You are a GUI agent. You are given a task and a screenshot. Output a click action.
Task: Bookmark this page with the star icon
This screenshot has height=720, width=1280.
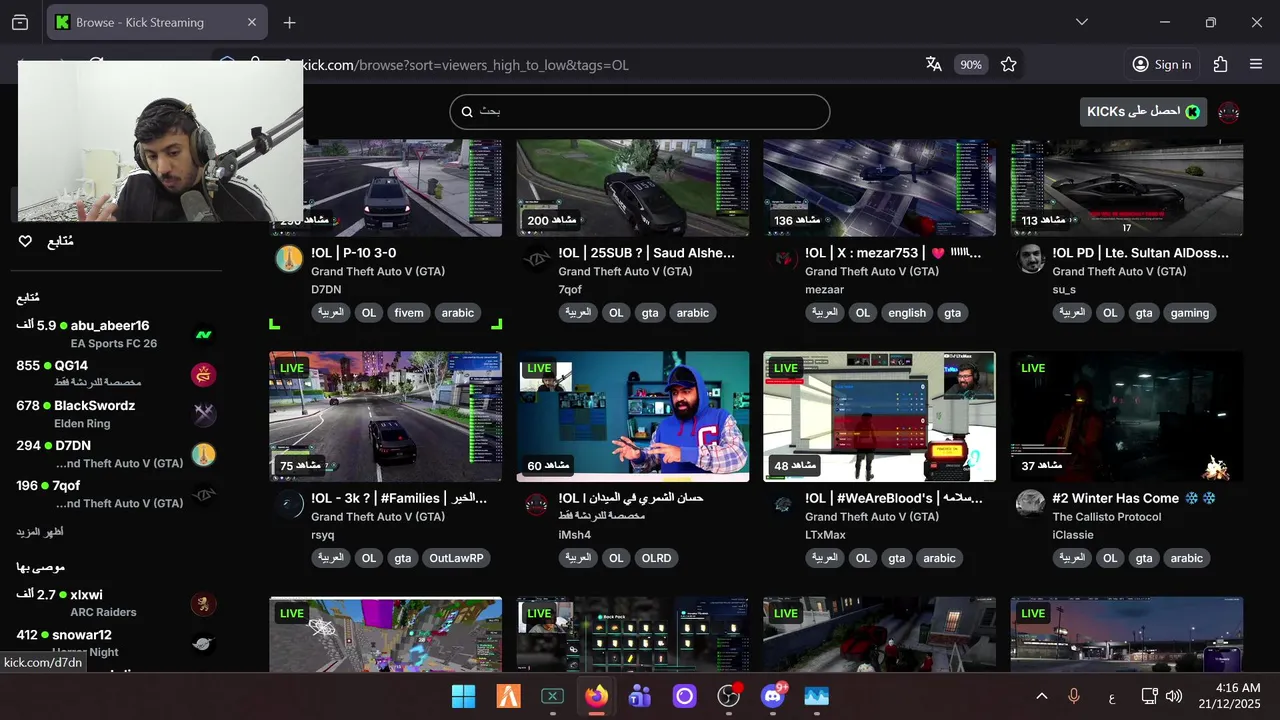(x=1008, y=64)
